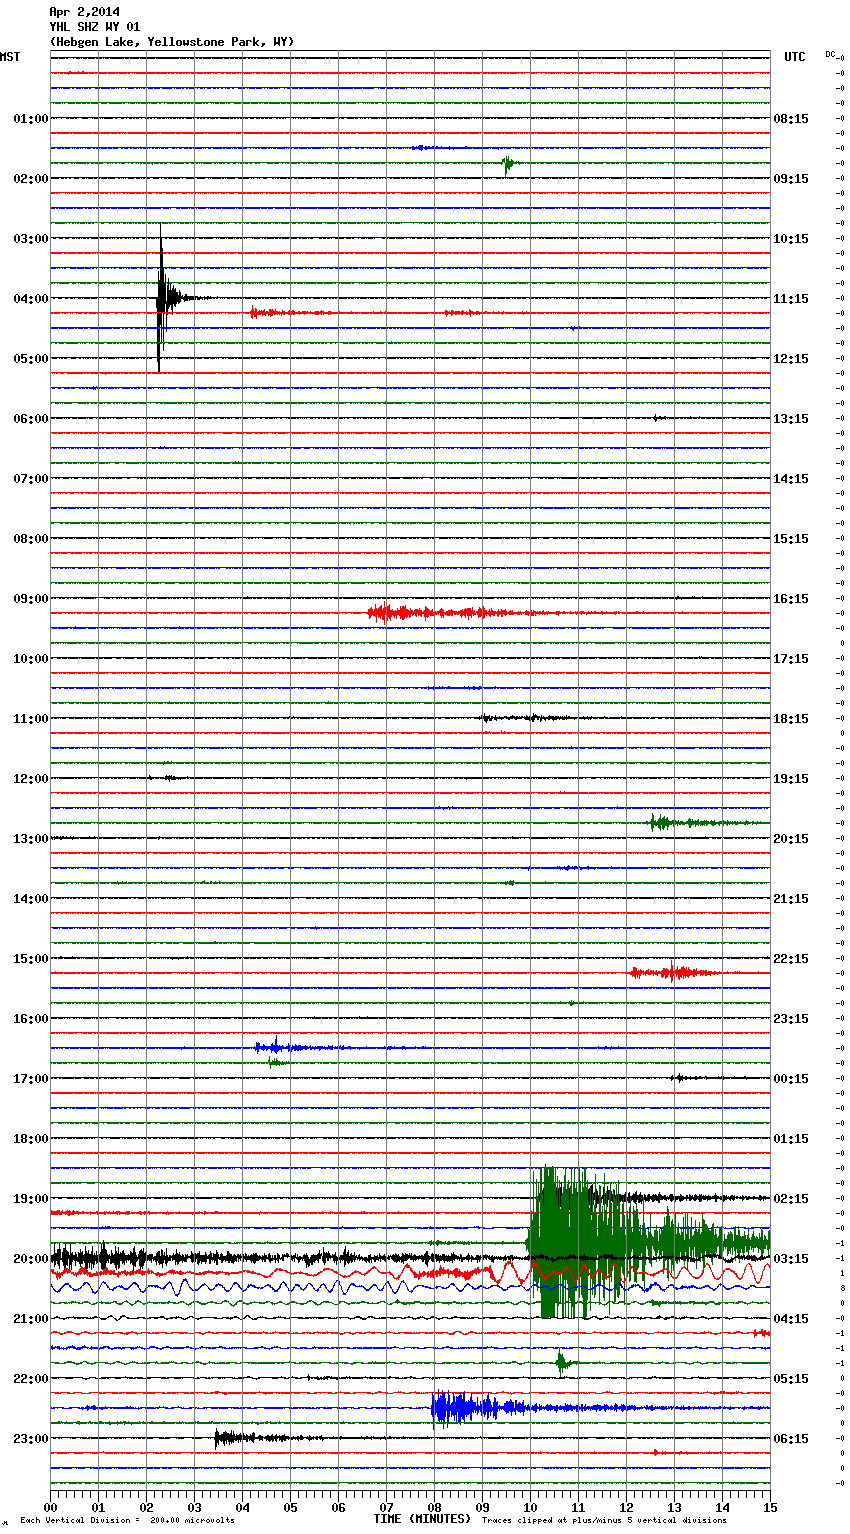Click the DC column header

(830, 54)
